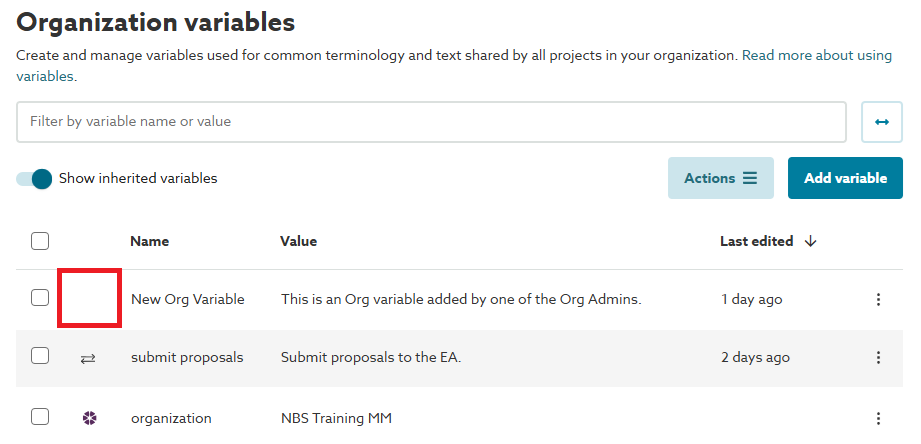Viewport: 921px width, 444px height.
Task: Click the Last edited sort arrow
Action: pos(810,241)
